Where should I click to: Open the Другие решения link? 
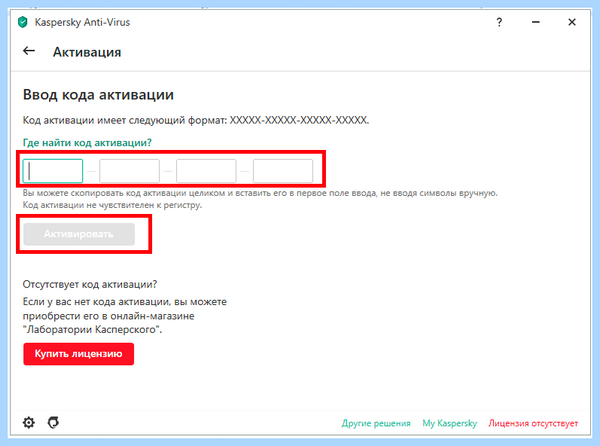pyautogui.click(x=376, y=423)
